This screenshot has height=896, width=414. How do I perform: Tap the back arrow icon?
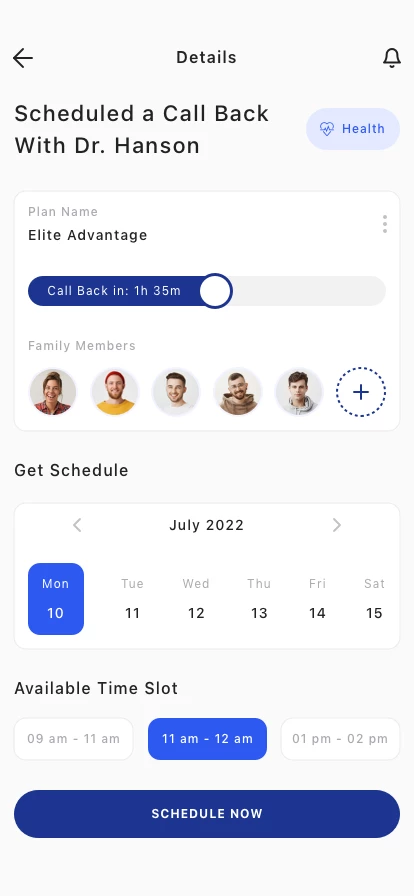(23, 58)
